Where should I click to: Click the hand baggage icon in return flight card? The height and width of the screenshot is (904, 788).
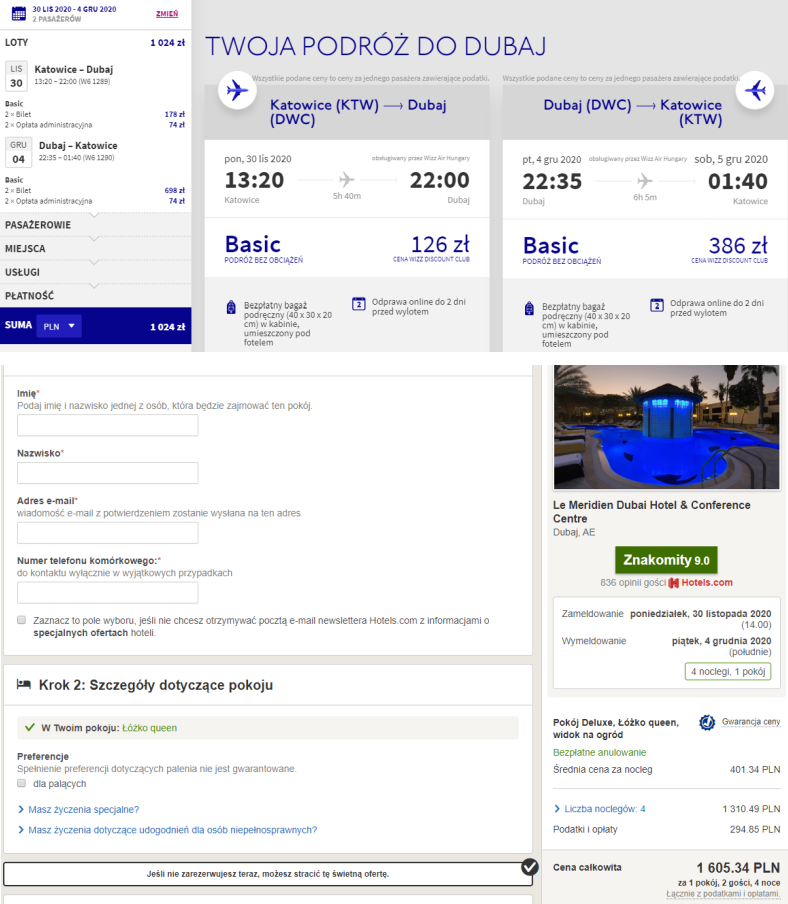click(529, 308)
